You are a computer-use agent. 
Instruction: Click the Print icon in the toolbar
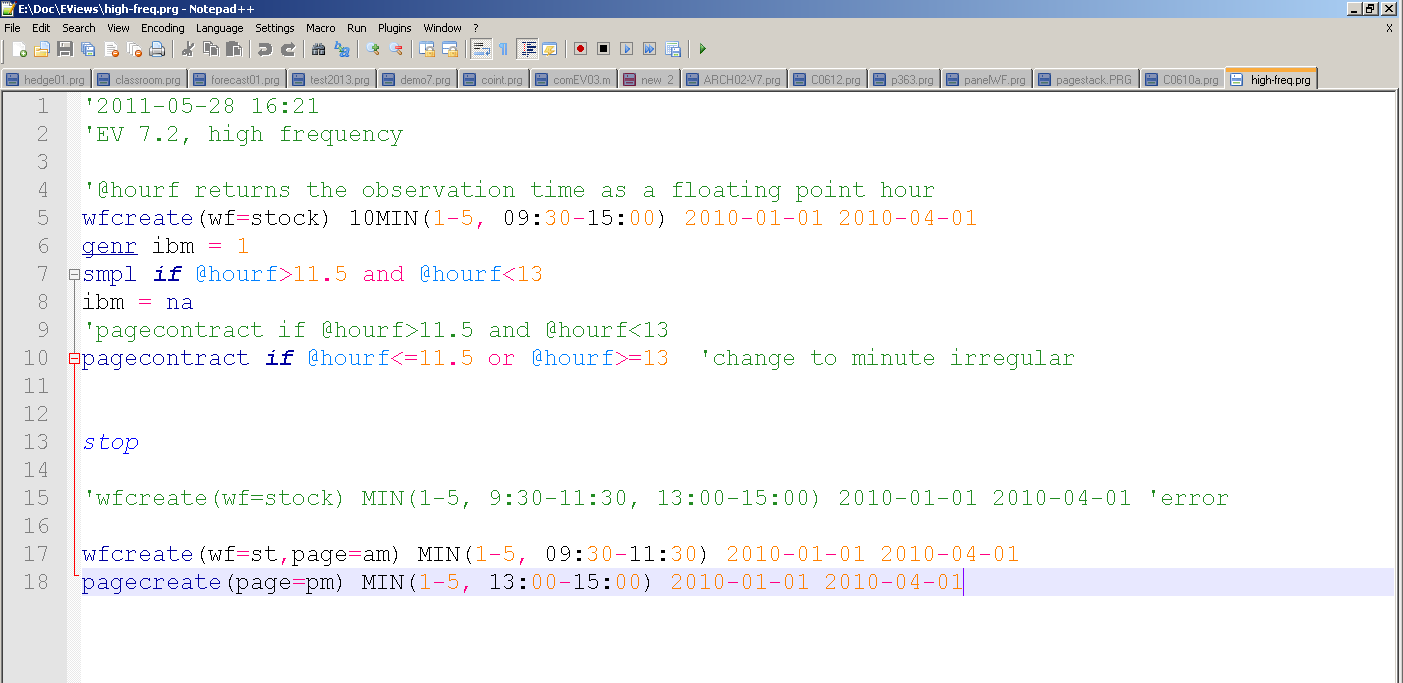tap(157, 49)
